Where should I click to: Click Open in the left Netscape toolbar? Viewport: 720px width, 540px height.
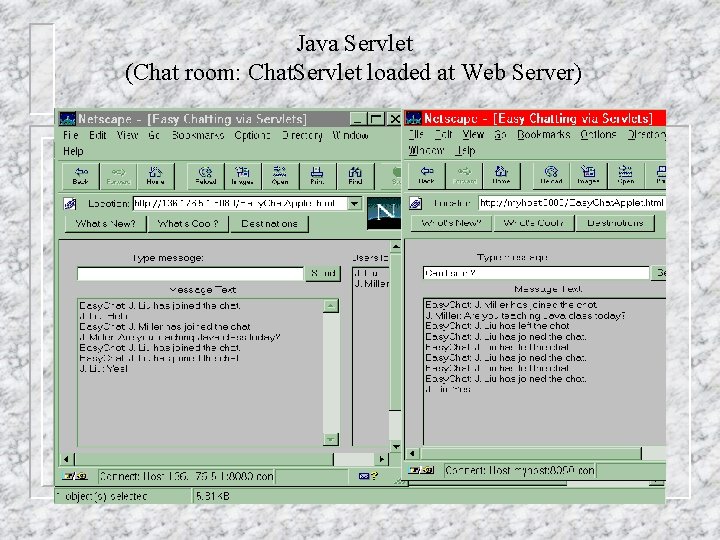pos(280,176)
